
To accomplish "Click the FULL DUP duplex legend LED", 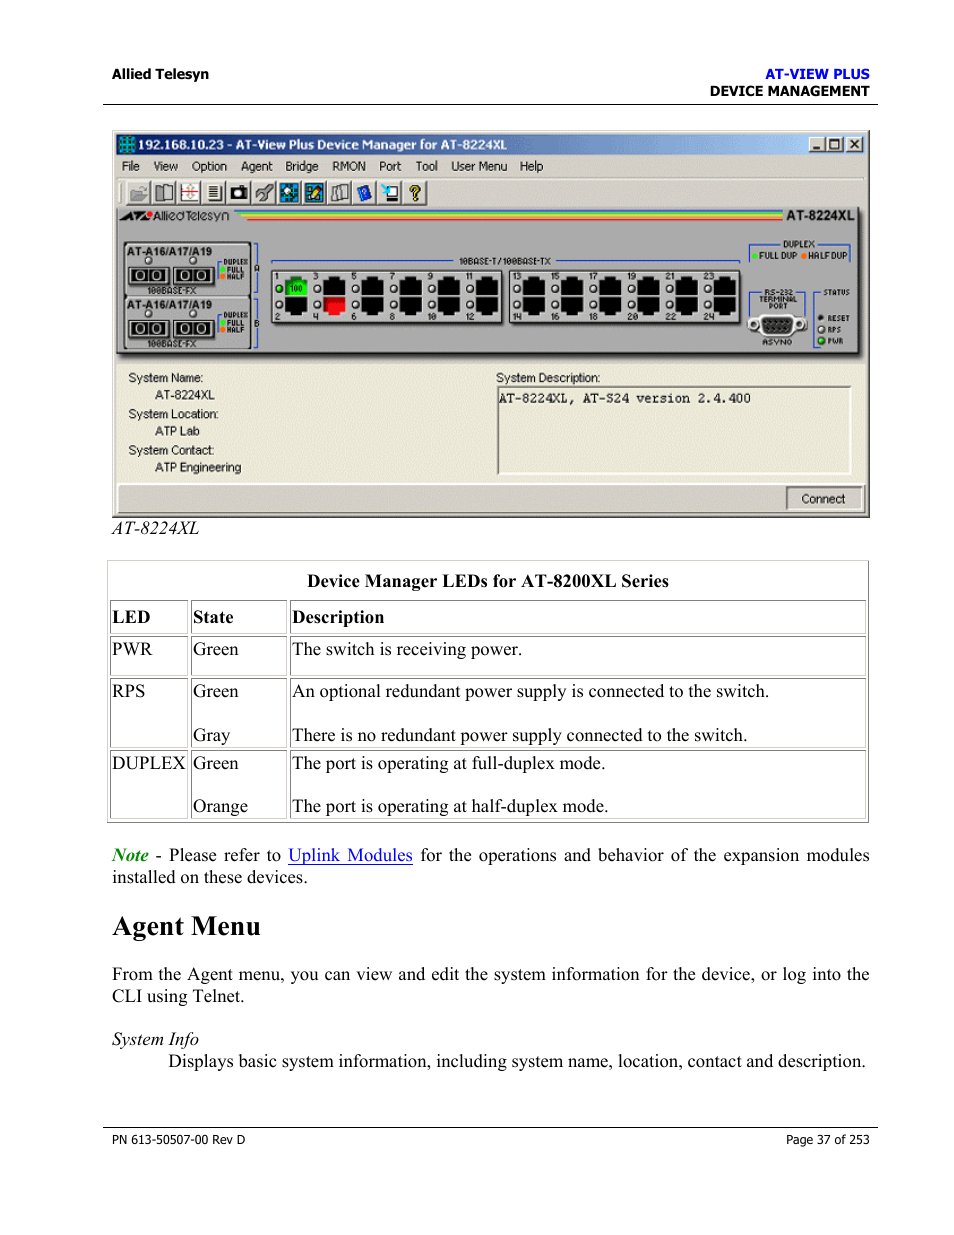I will [755, 256].
